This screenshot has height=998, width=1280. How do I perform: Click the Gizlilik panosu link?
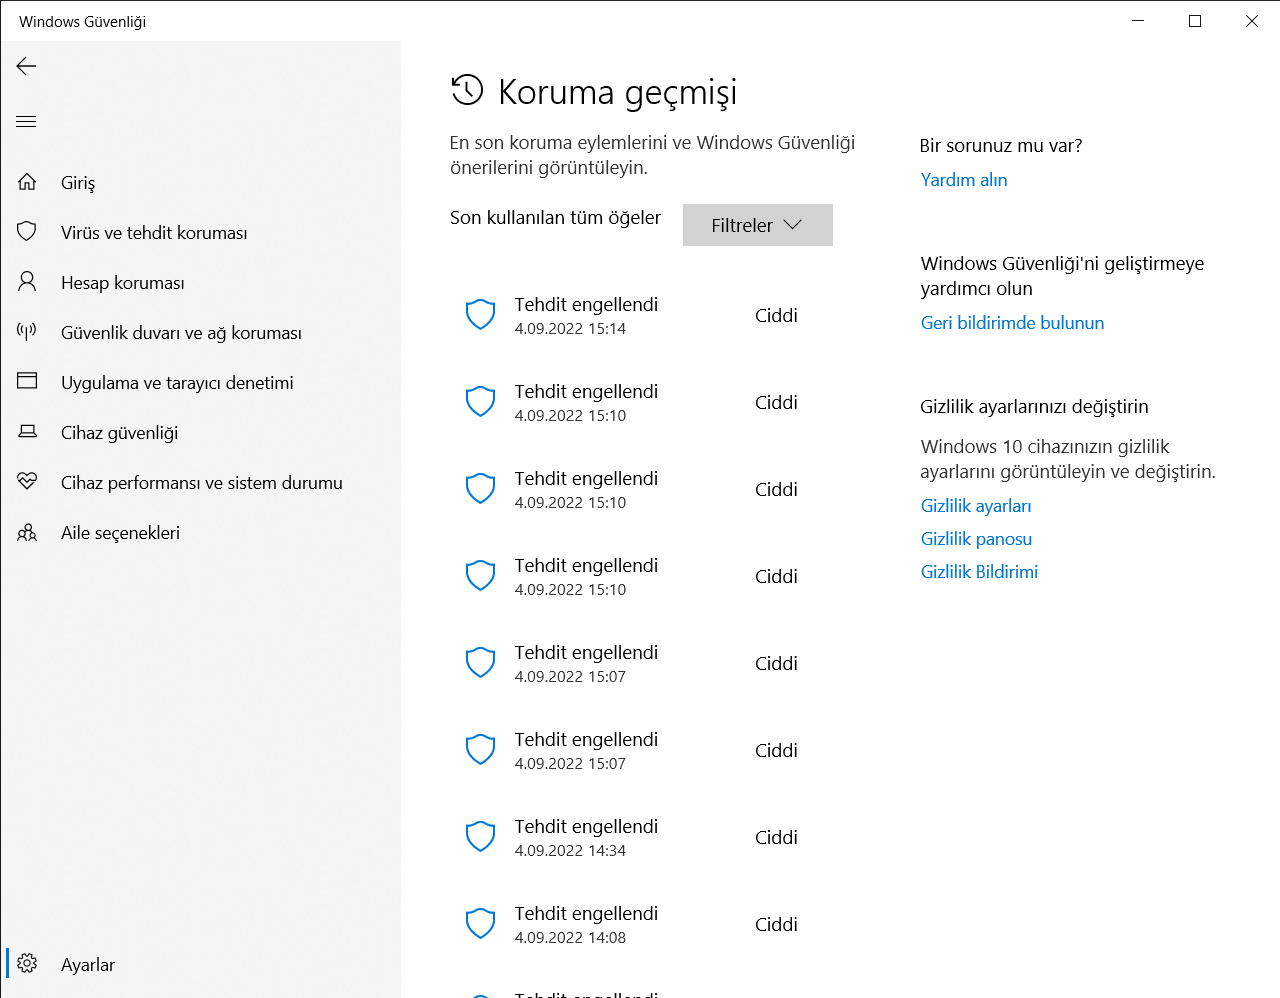(x=976, y=539)
